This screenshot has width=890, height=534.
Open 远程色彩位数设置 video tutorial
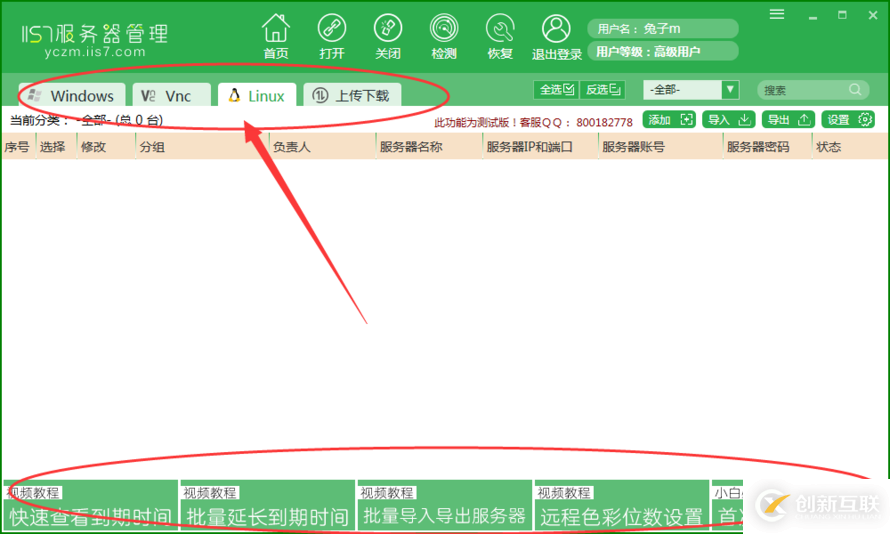(x=622, y=506)
